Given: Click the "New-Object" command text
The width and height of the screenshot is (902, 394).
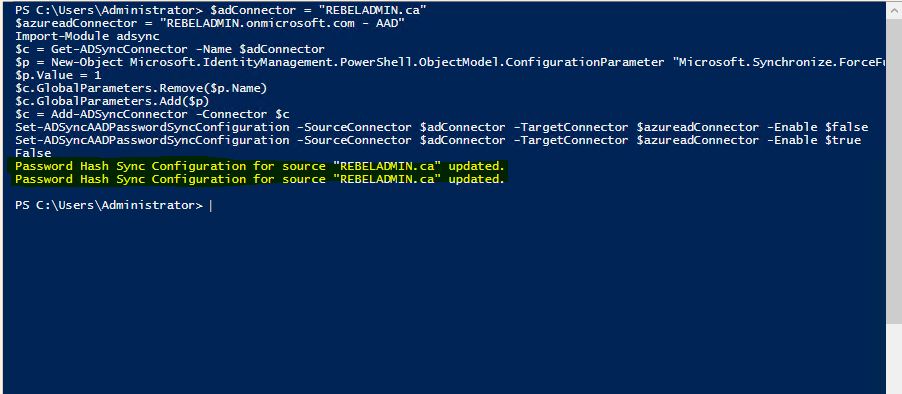Looking at the screenshot, I should pos(87,62).
